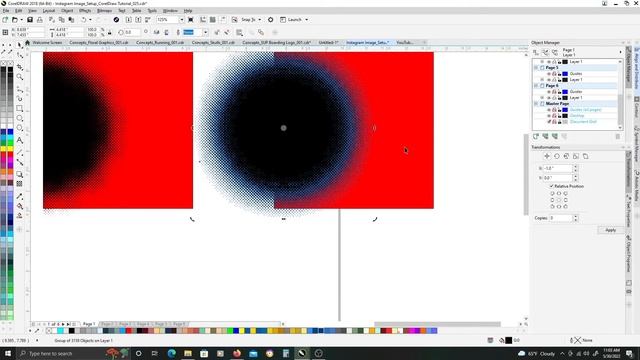
Task: Open the outline width dropdown
Action: coord(205,32)
